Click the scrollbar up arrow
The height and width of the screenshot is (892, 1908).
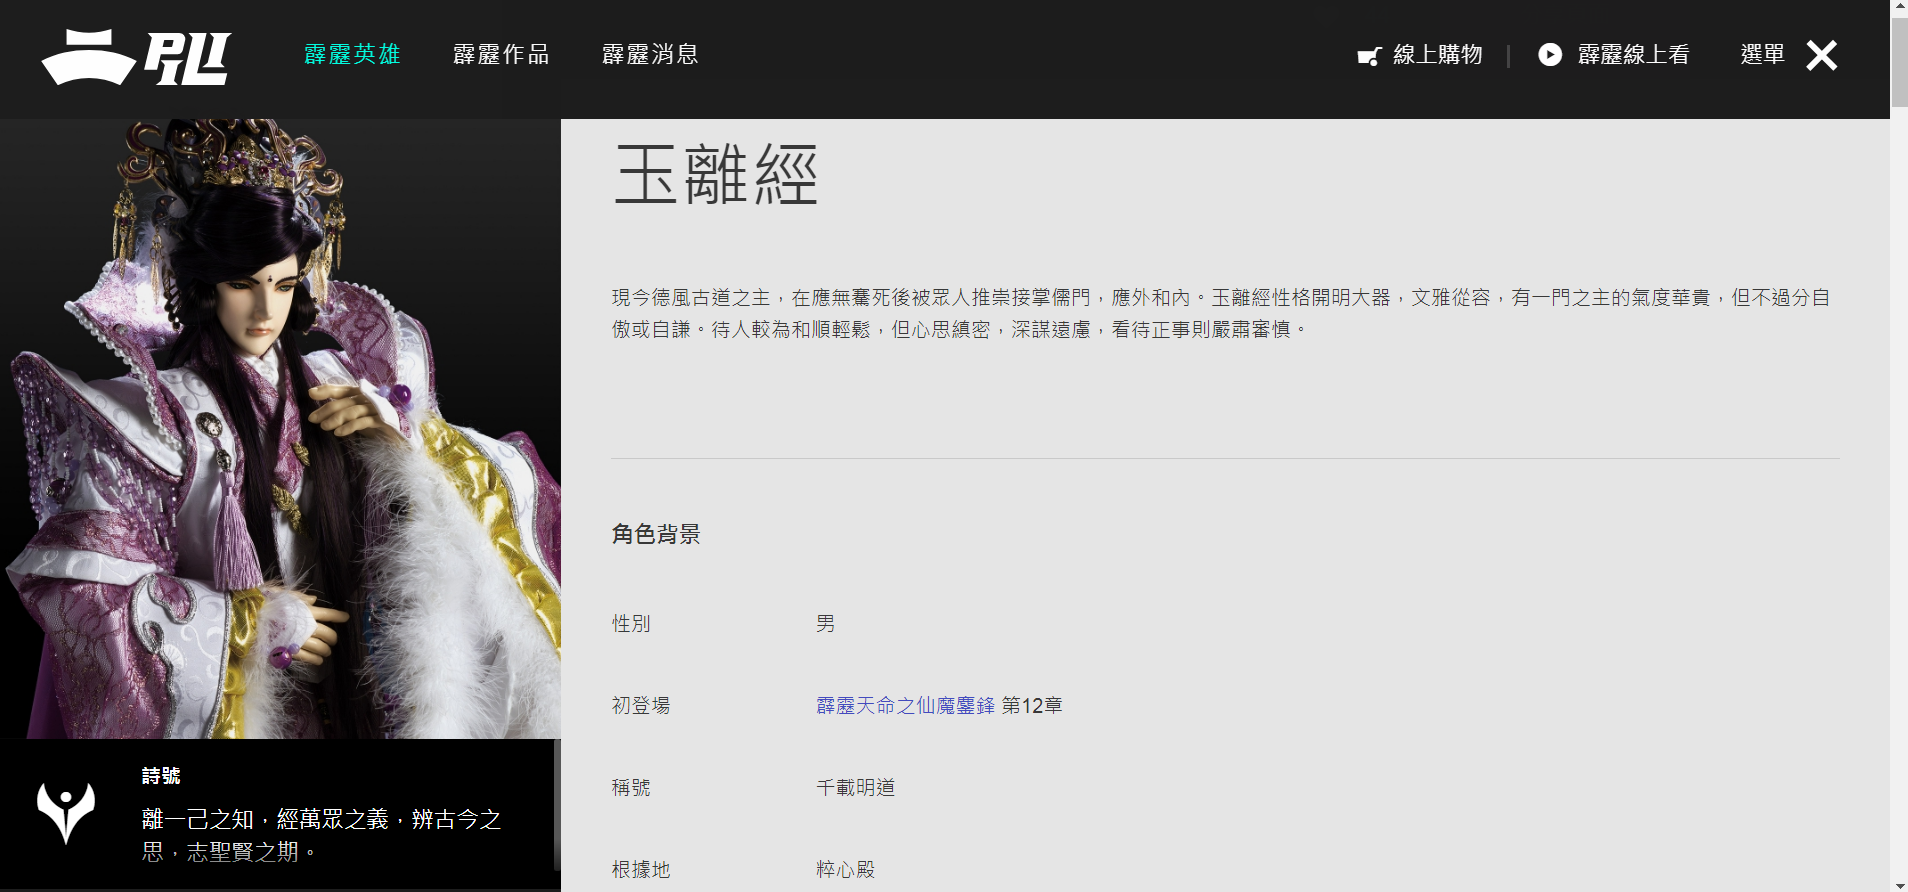1899,8
